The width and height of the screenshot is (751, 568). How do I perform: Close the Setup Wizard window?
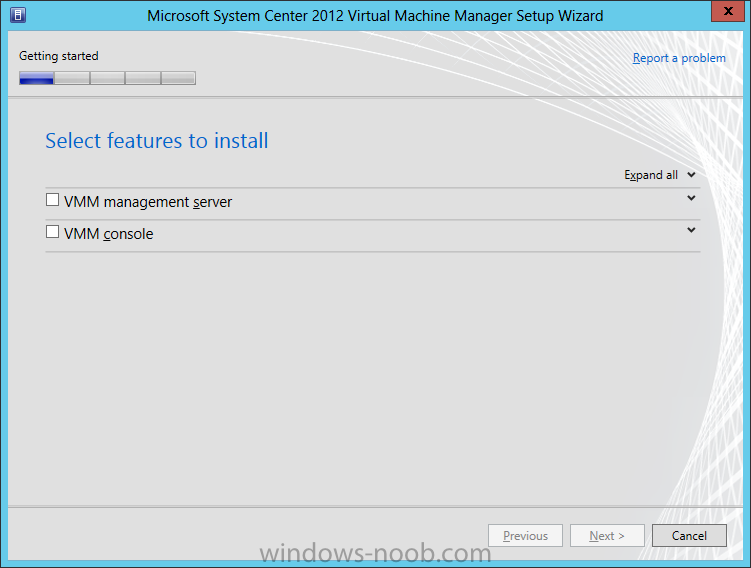[x=728, y=11]
